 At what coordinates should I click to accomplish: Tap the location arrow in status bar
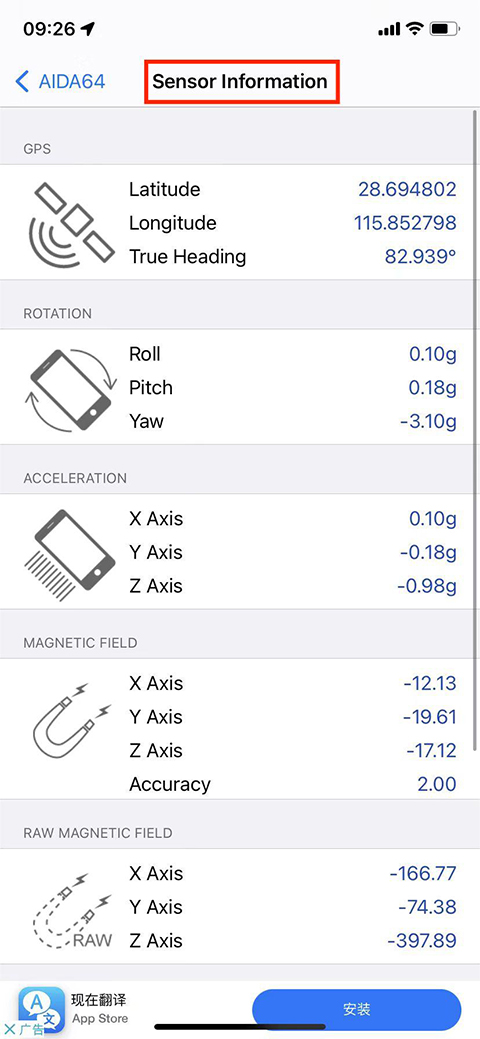click(88, 28)
